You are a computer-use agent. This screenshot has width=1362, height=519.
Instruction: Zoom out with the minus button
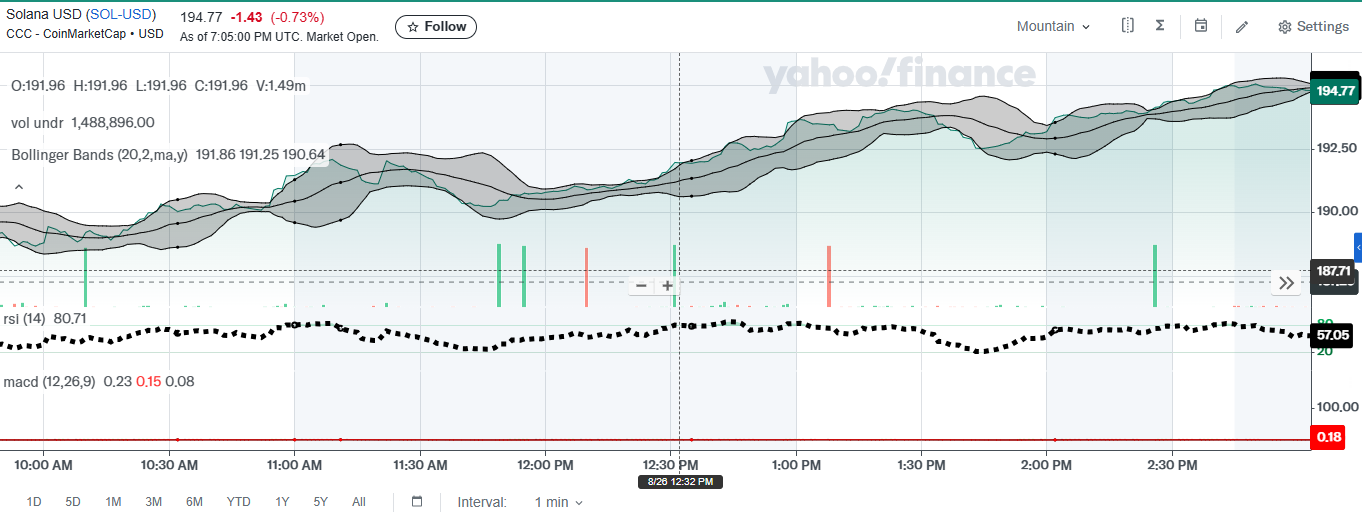[641, 286]
